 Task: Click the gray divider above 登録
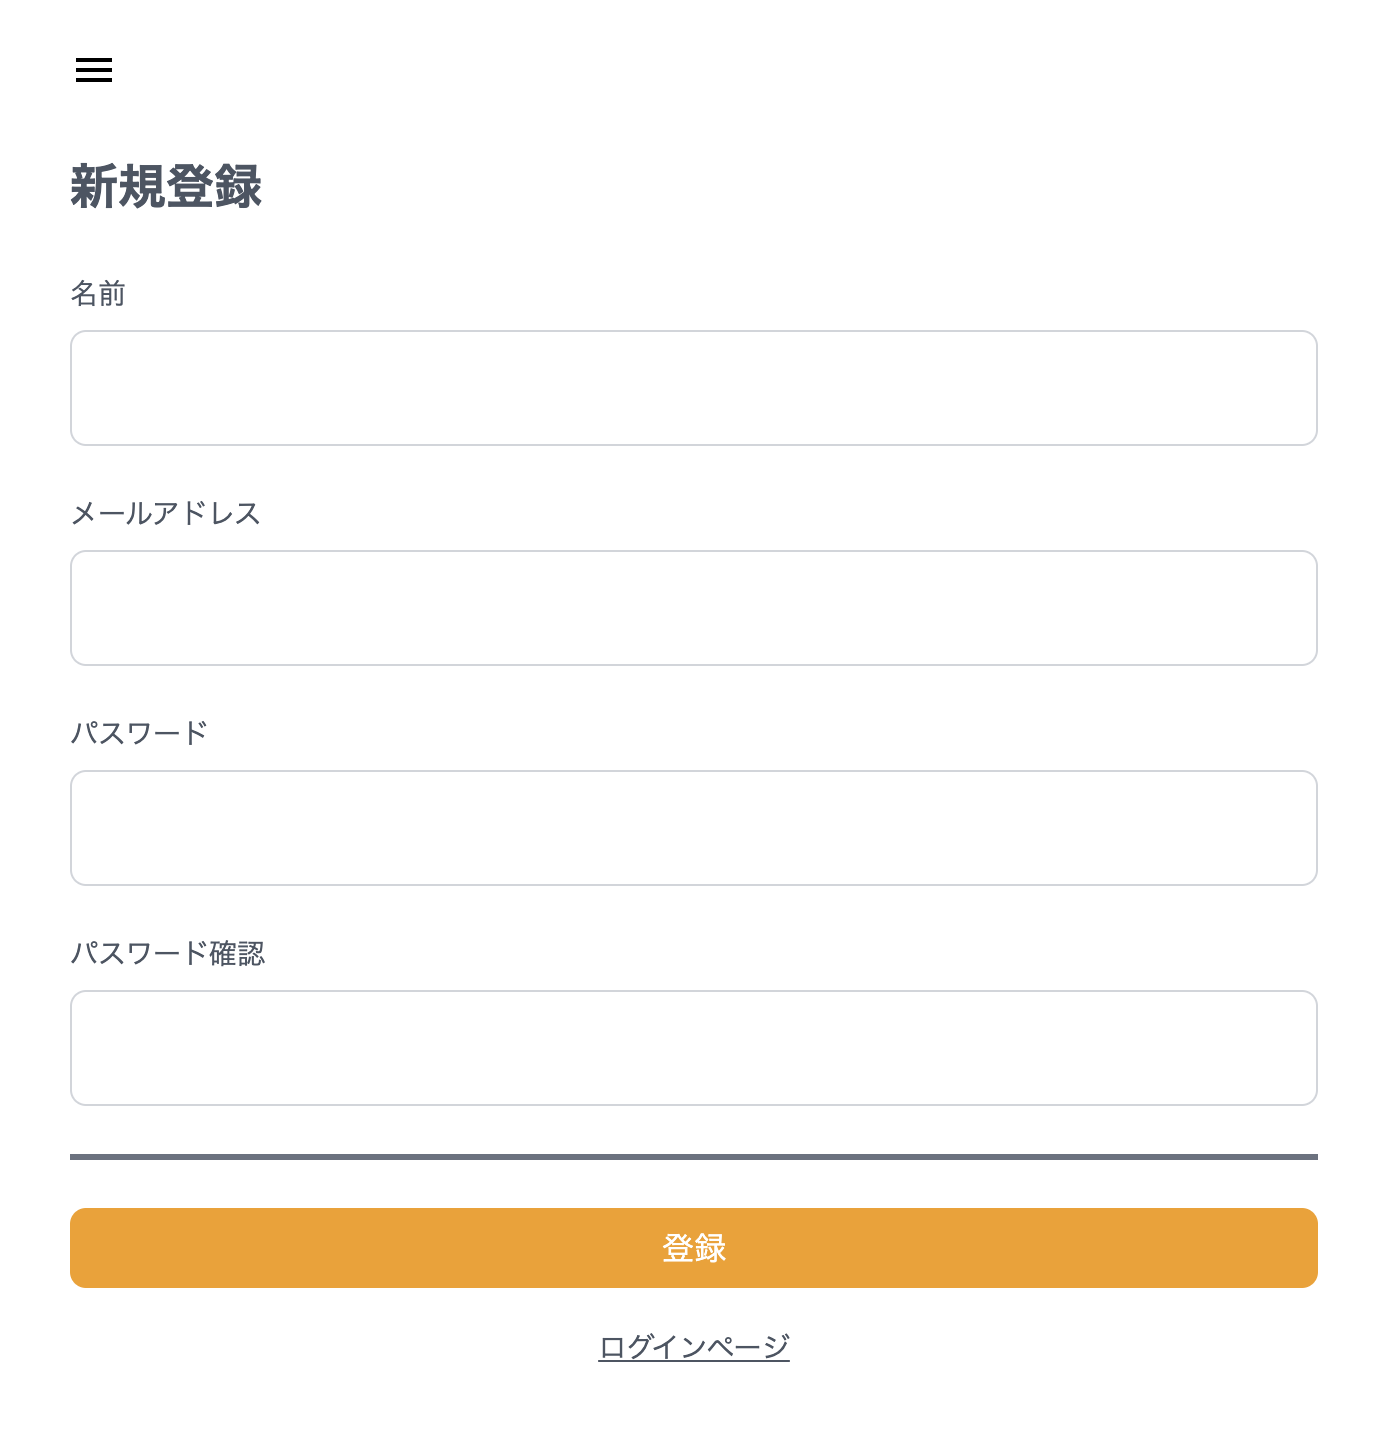point(693,1157)
